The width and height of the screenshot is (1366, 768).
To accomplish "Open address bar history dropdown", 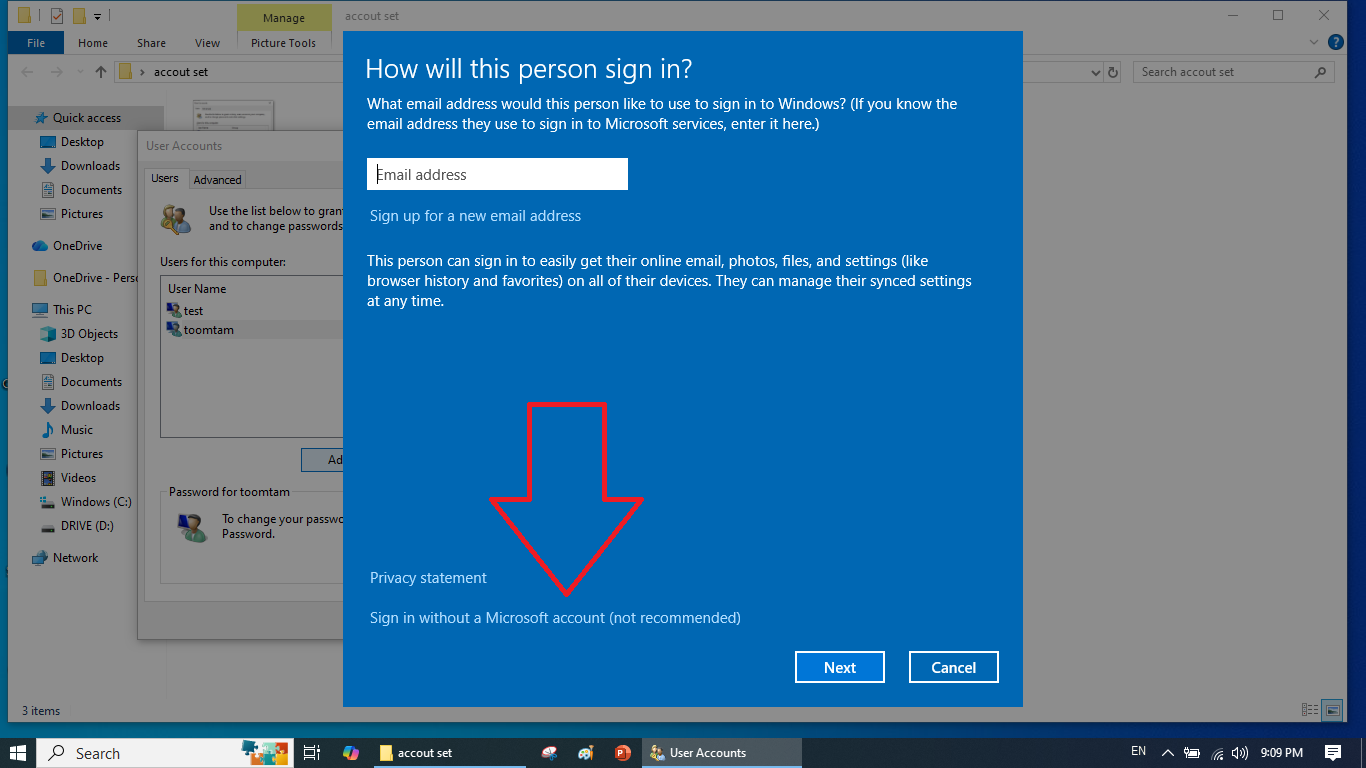I will pyautogui.click(x=1095, y=72).
